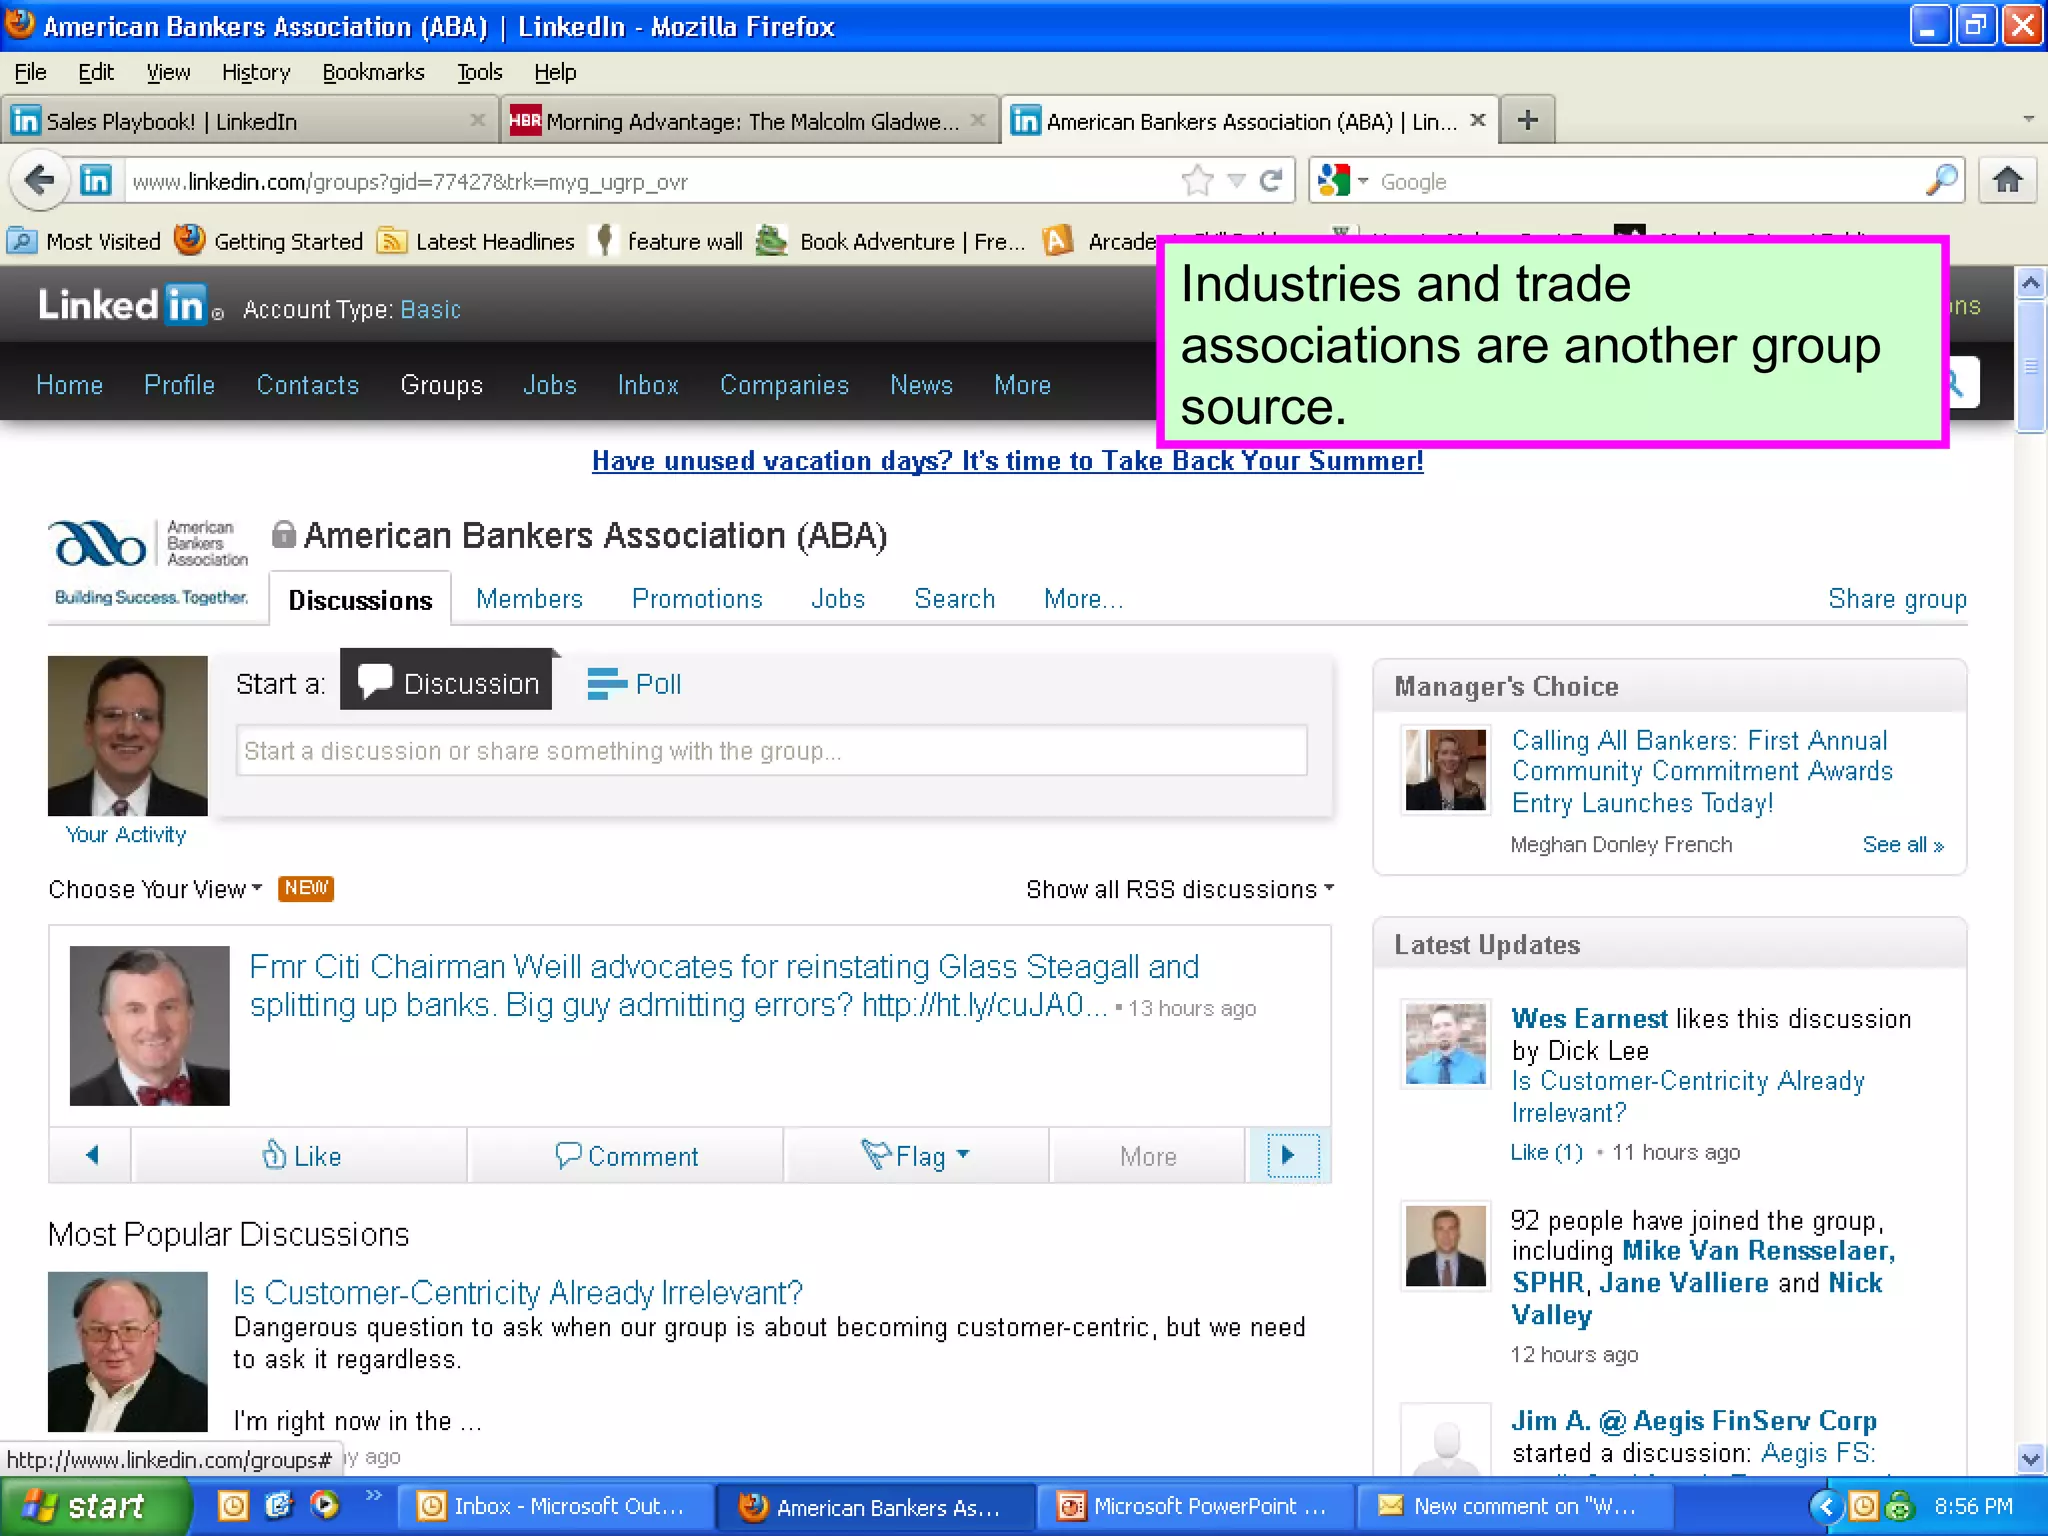Open the File menu
This screenshot has width=2048, height=1536.
pos(30,72)
